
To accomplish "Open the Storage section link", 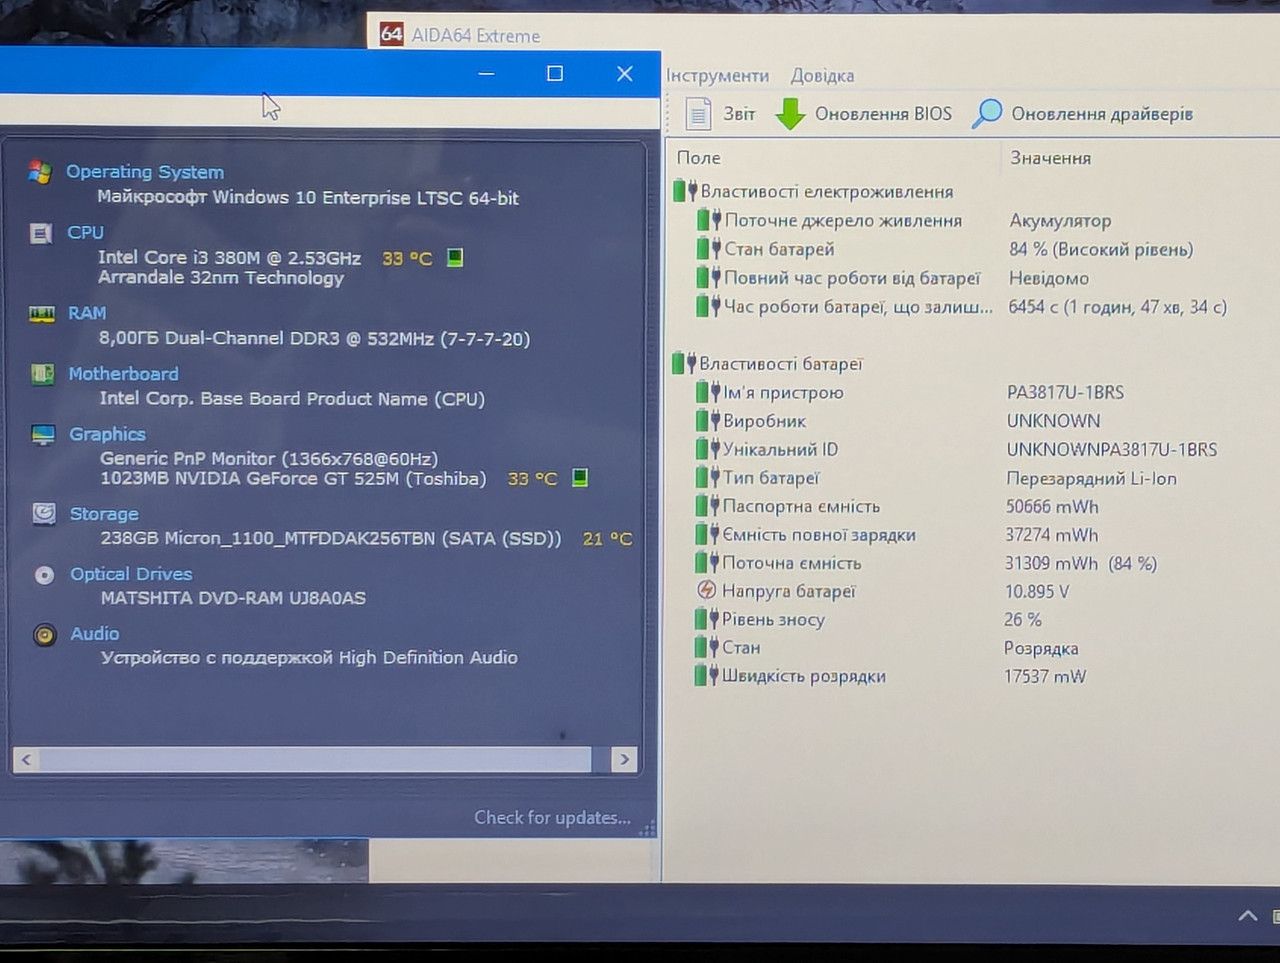I will coord(104,514).
